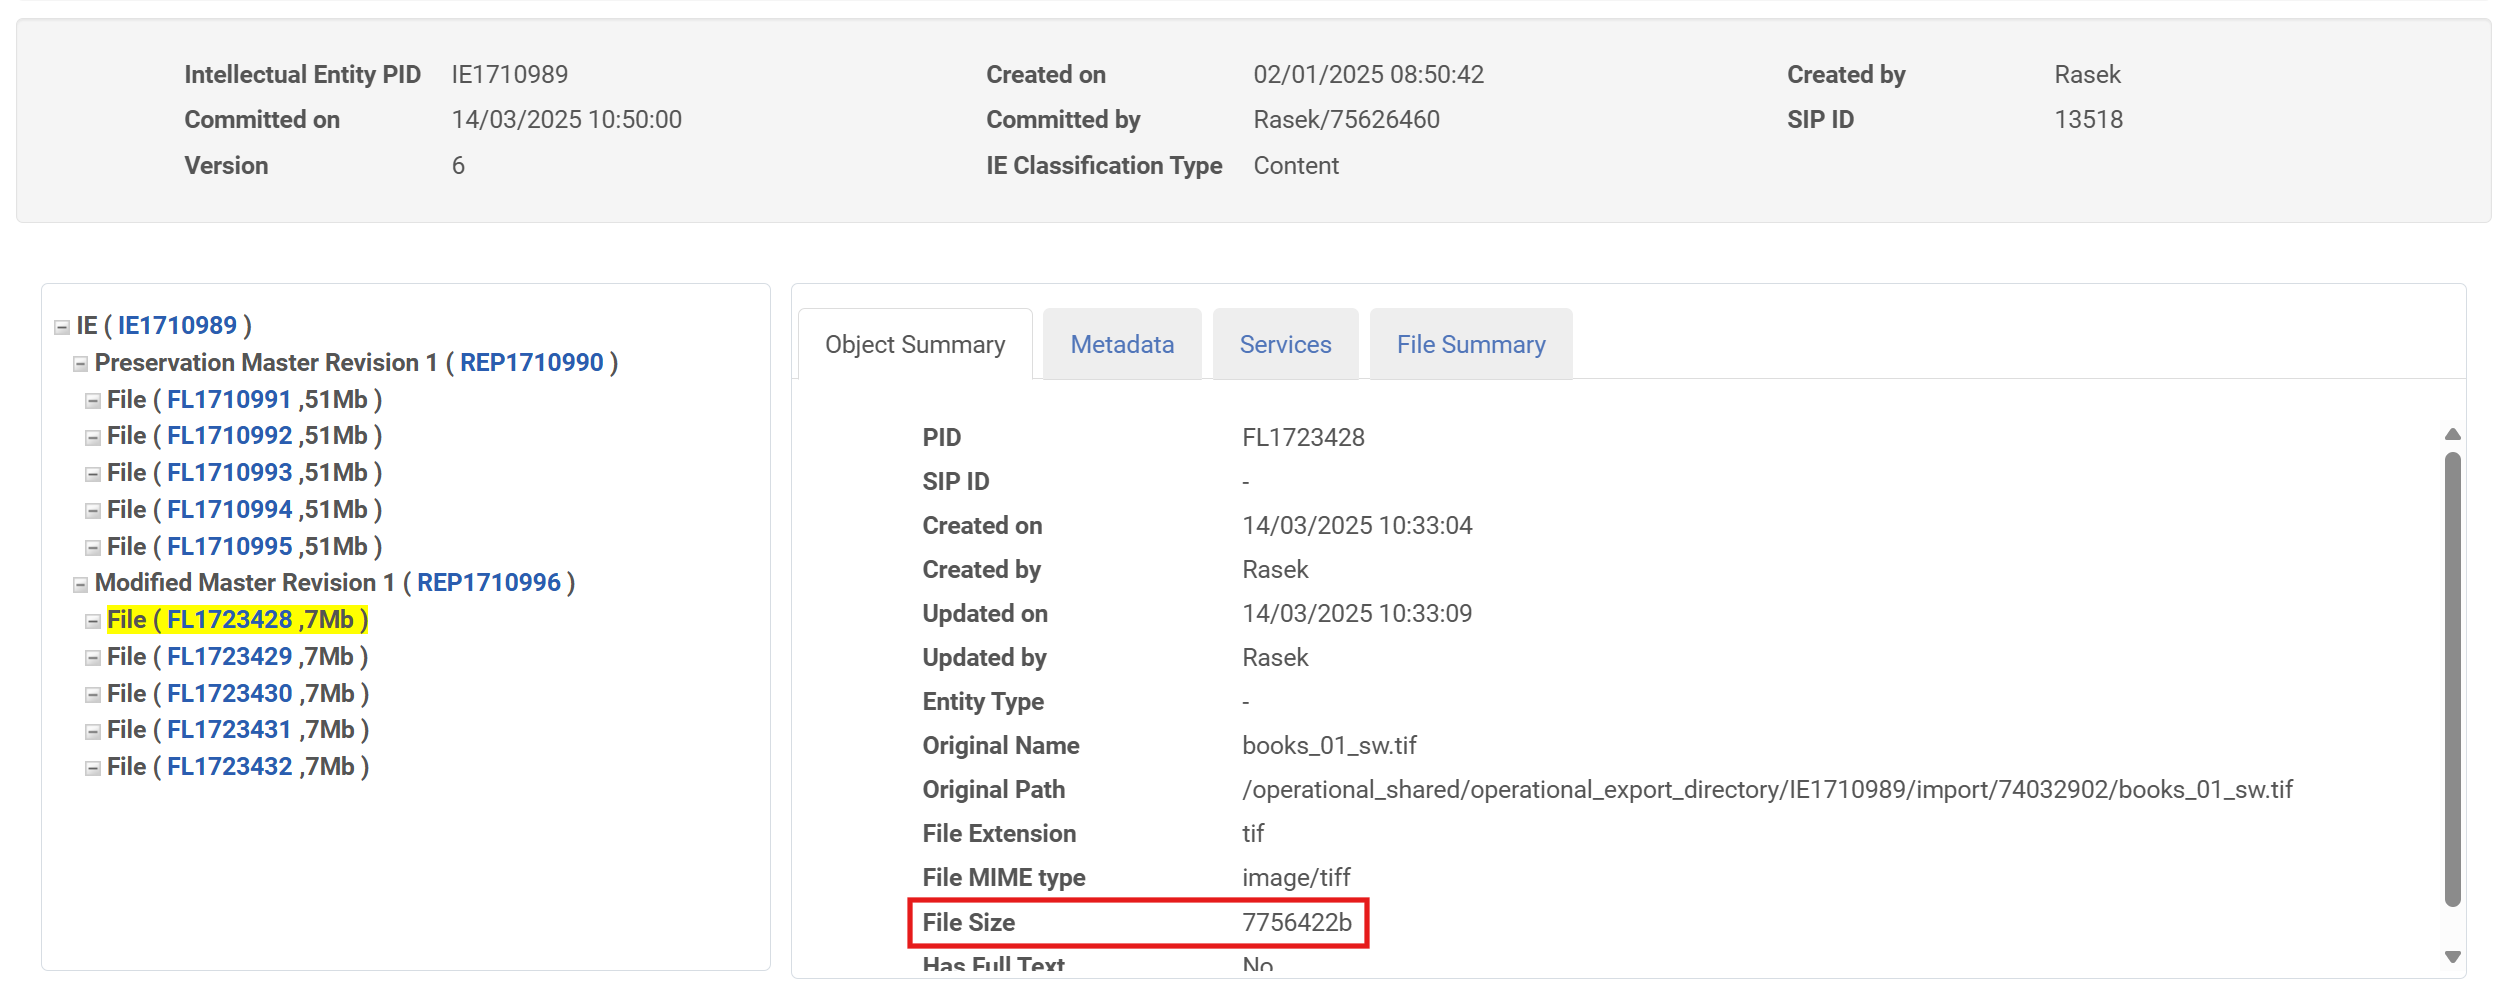
Task: Open the IE1710989 entity link
Action: click(x=177, y=326)
